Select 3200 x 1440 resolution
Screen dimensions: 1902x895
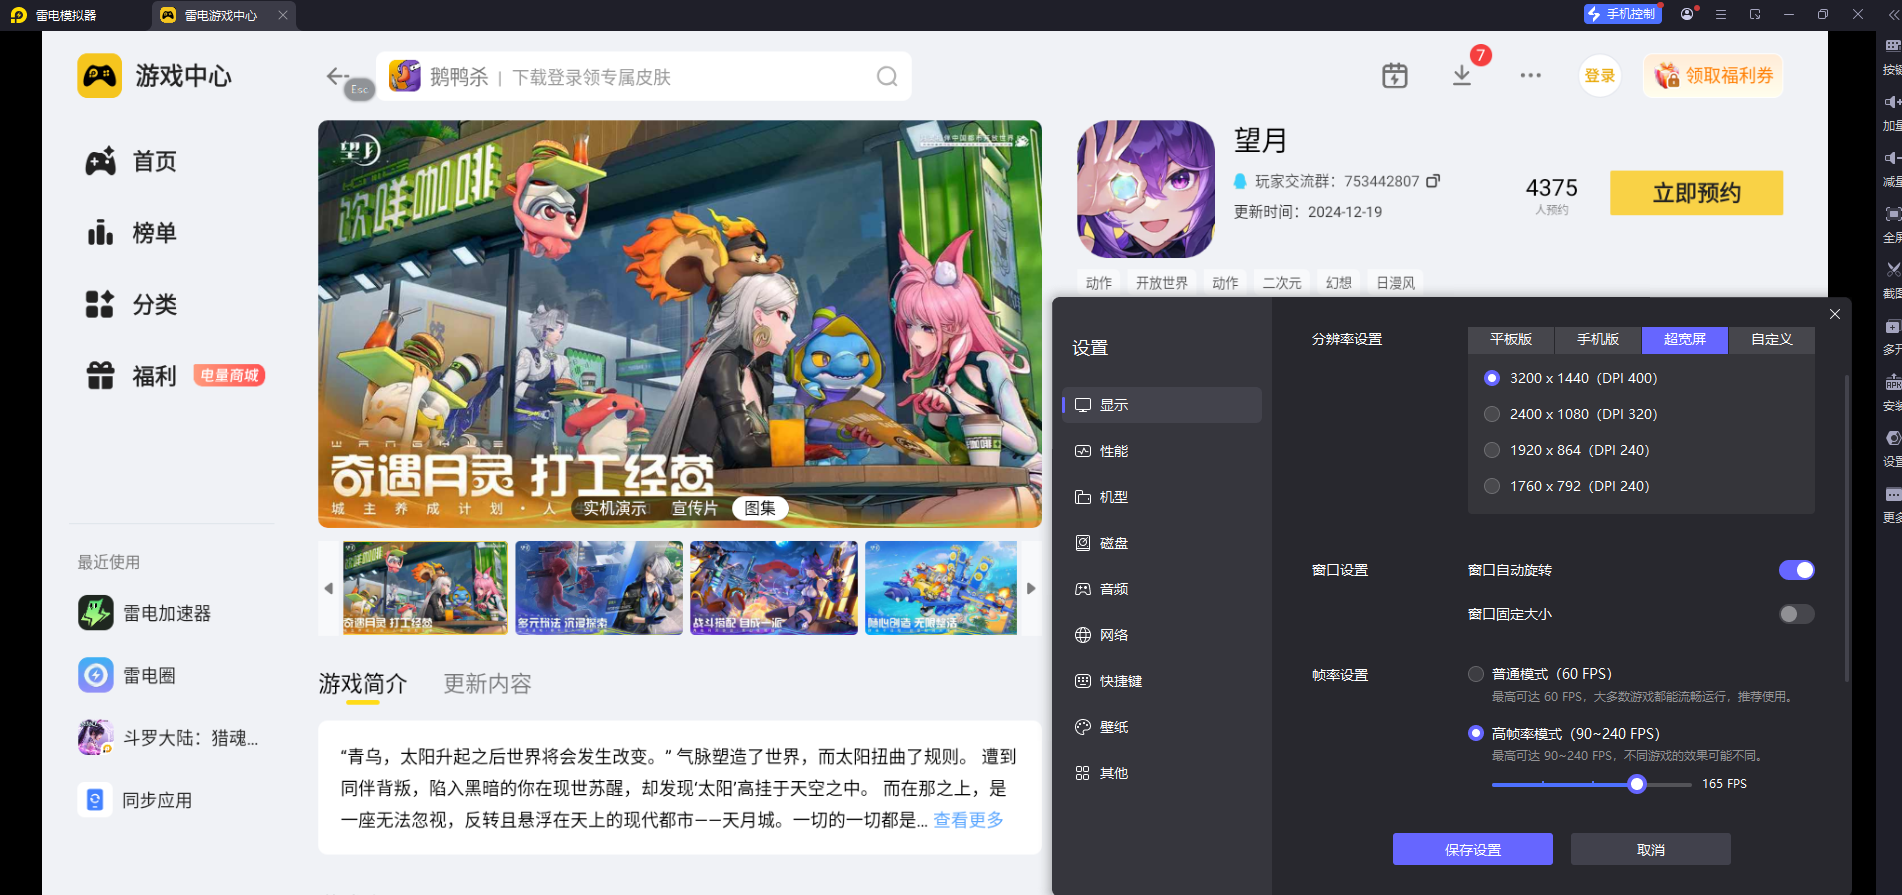(1492, 378)
